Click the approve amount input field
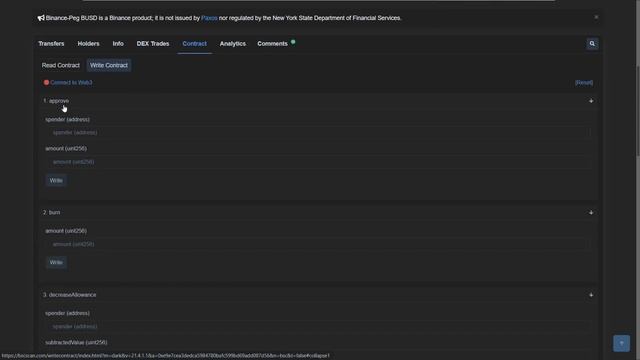This screenshot has width=640, height=360. click(318, 162)
